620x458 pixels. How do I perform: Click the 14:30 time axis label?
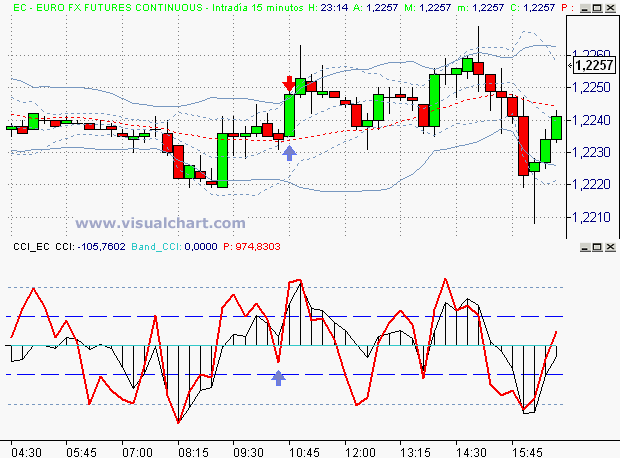pos(471,452)
